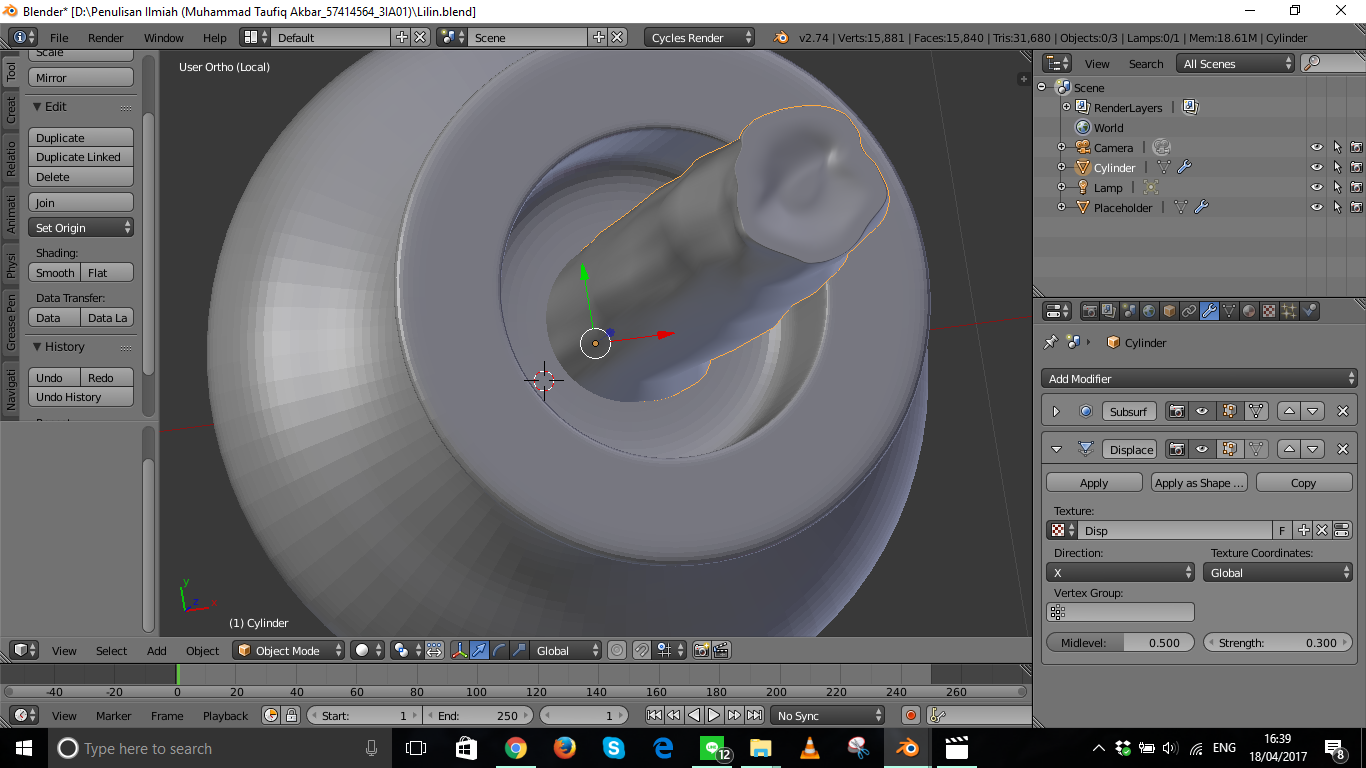Open the Object properties cube tab
This screenshot has height=768, width=1366.
point(1169,311)
